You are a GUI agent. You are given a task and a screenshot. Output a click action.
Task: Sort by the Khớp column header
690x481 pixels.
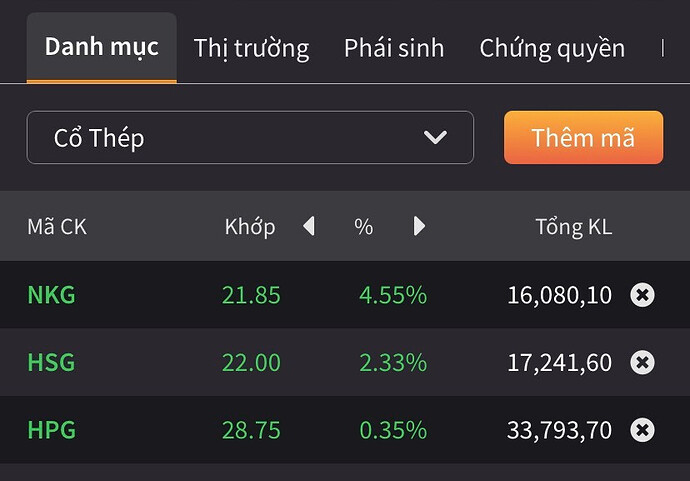[250, 227]
